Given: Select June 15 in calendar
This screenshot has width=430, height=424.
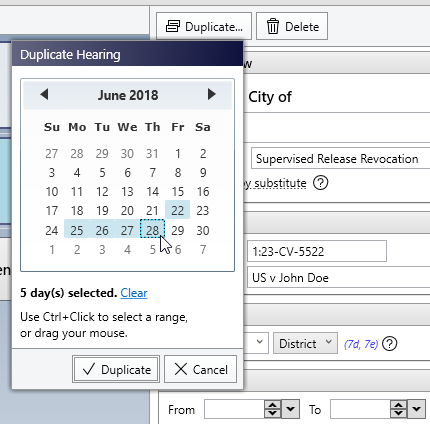Looking at the screenshot, I should pos(177,191).
